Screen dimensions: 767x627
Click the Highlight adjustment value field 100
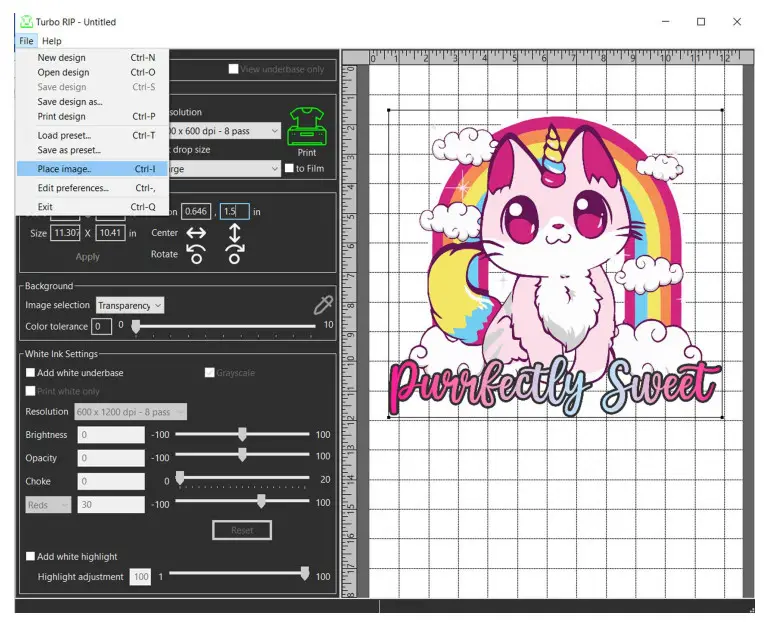[x=140, y=577]
